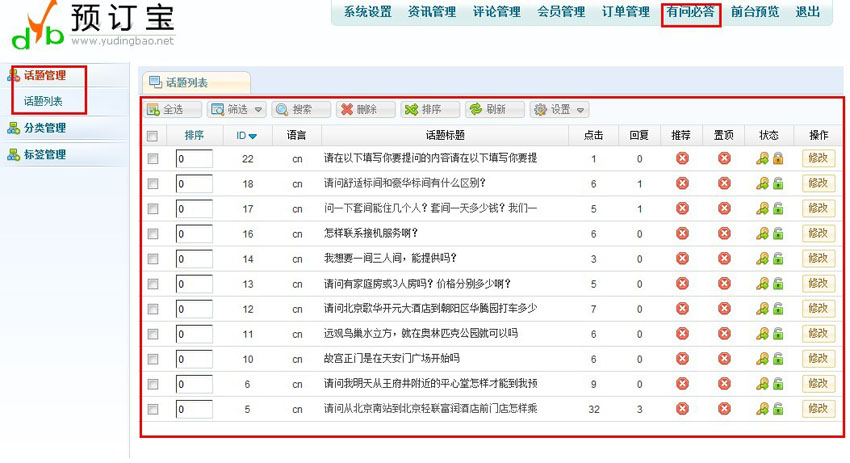The height and width of the screenshot is (463, 850).
Task: Select the 话题列表 tab
Action: coord(196,82)
